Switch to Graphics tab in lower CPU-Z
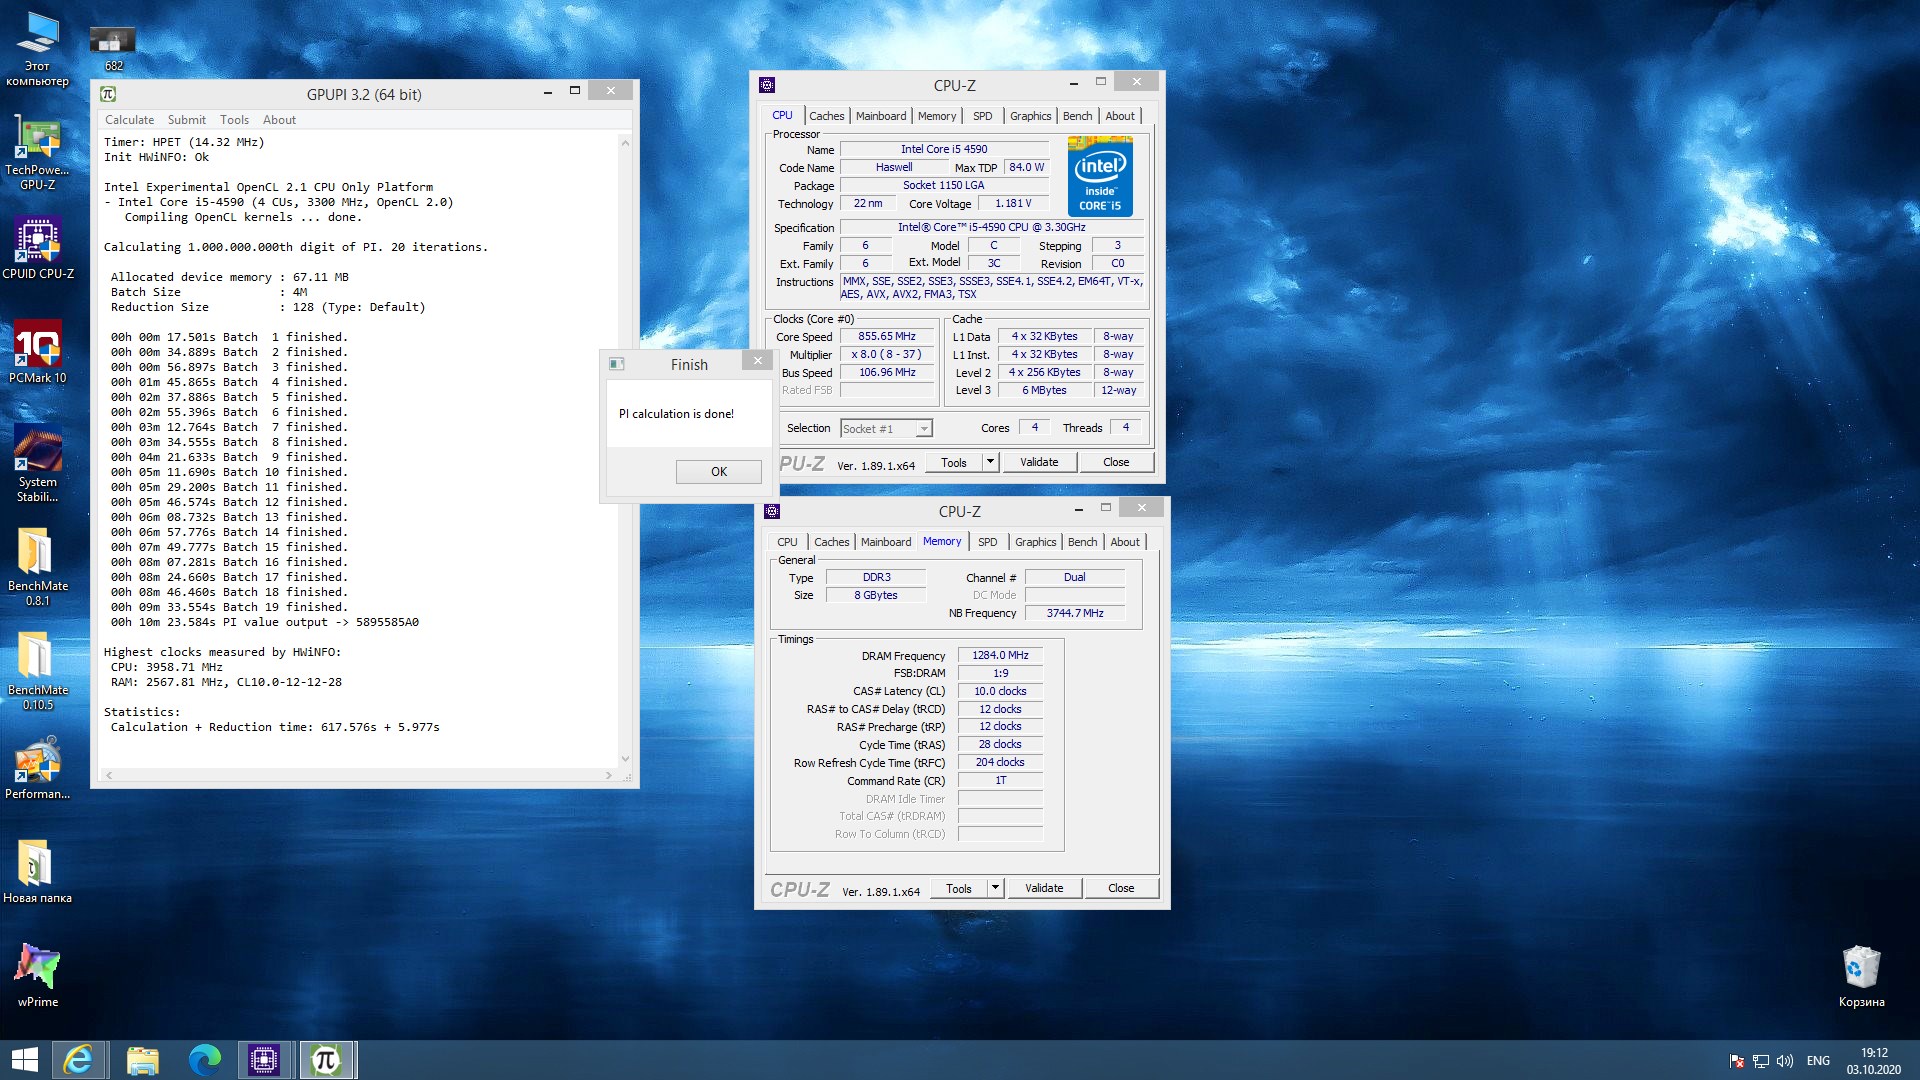This screenshot has width=1920, height=1080. point(1036,542)
